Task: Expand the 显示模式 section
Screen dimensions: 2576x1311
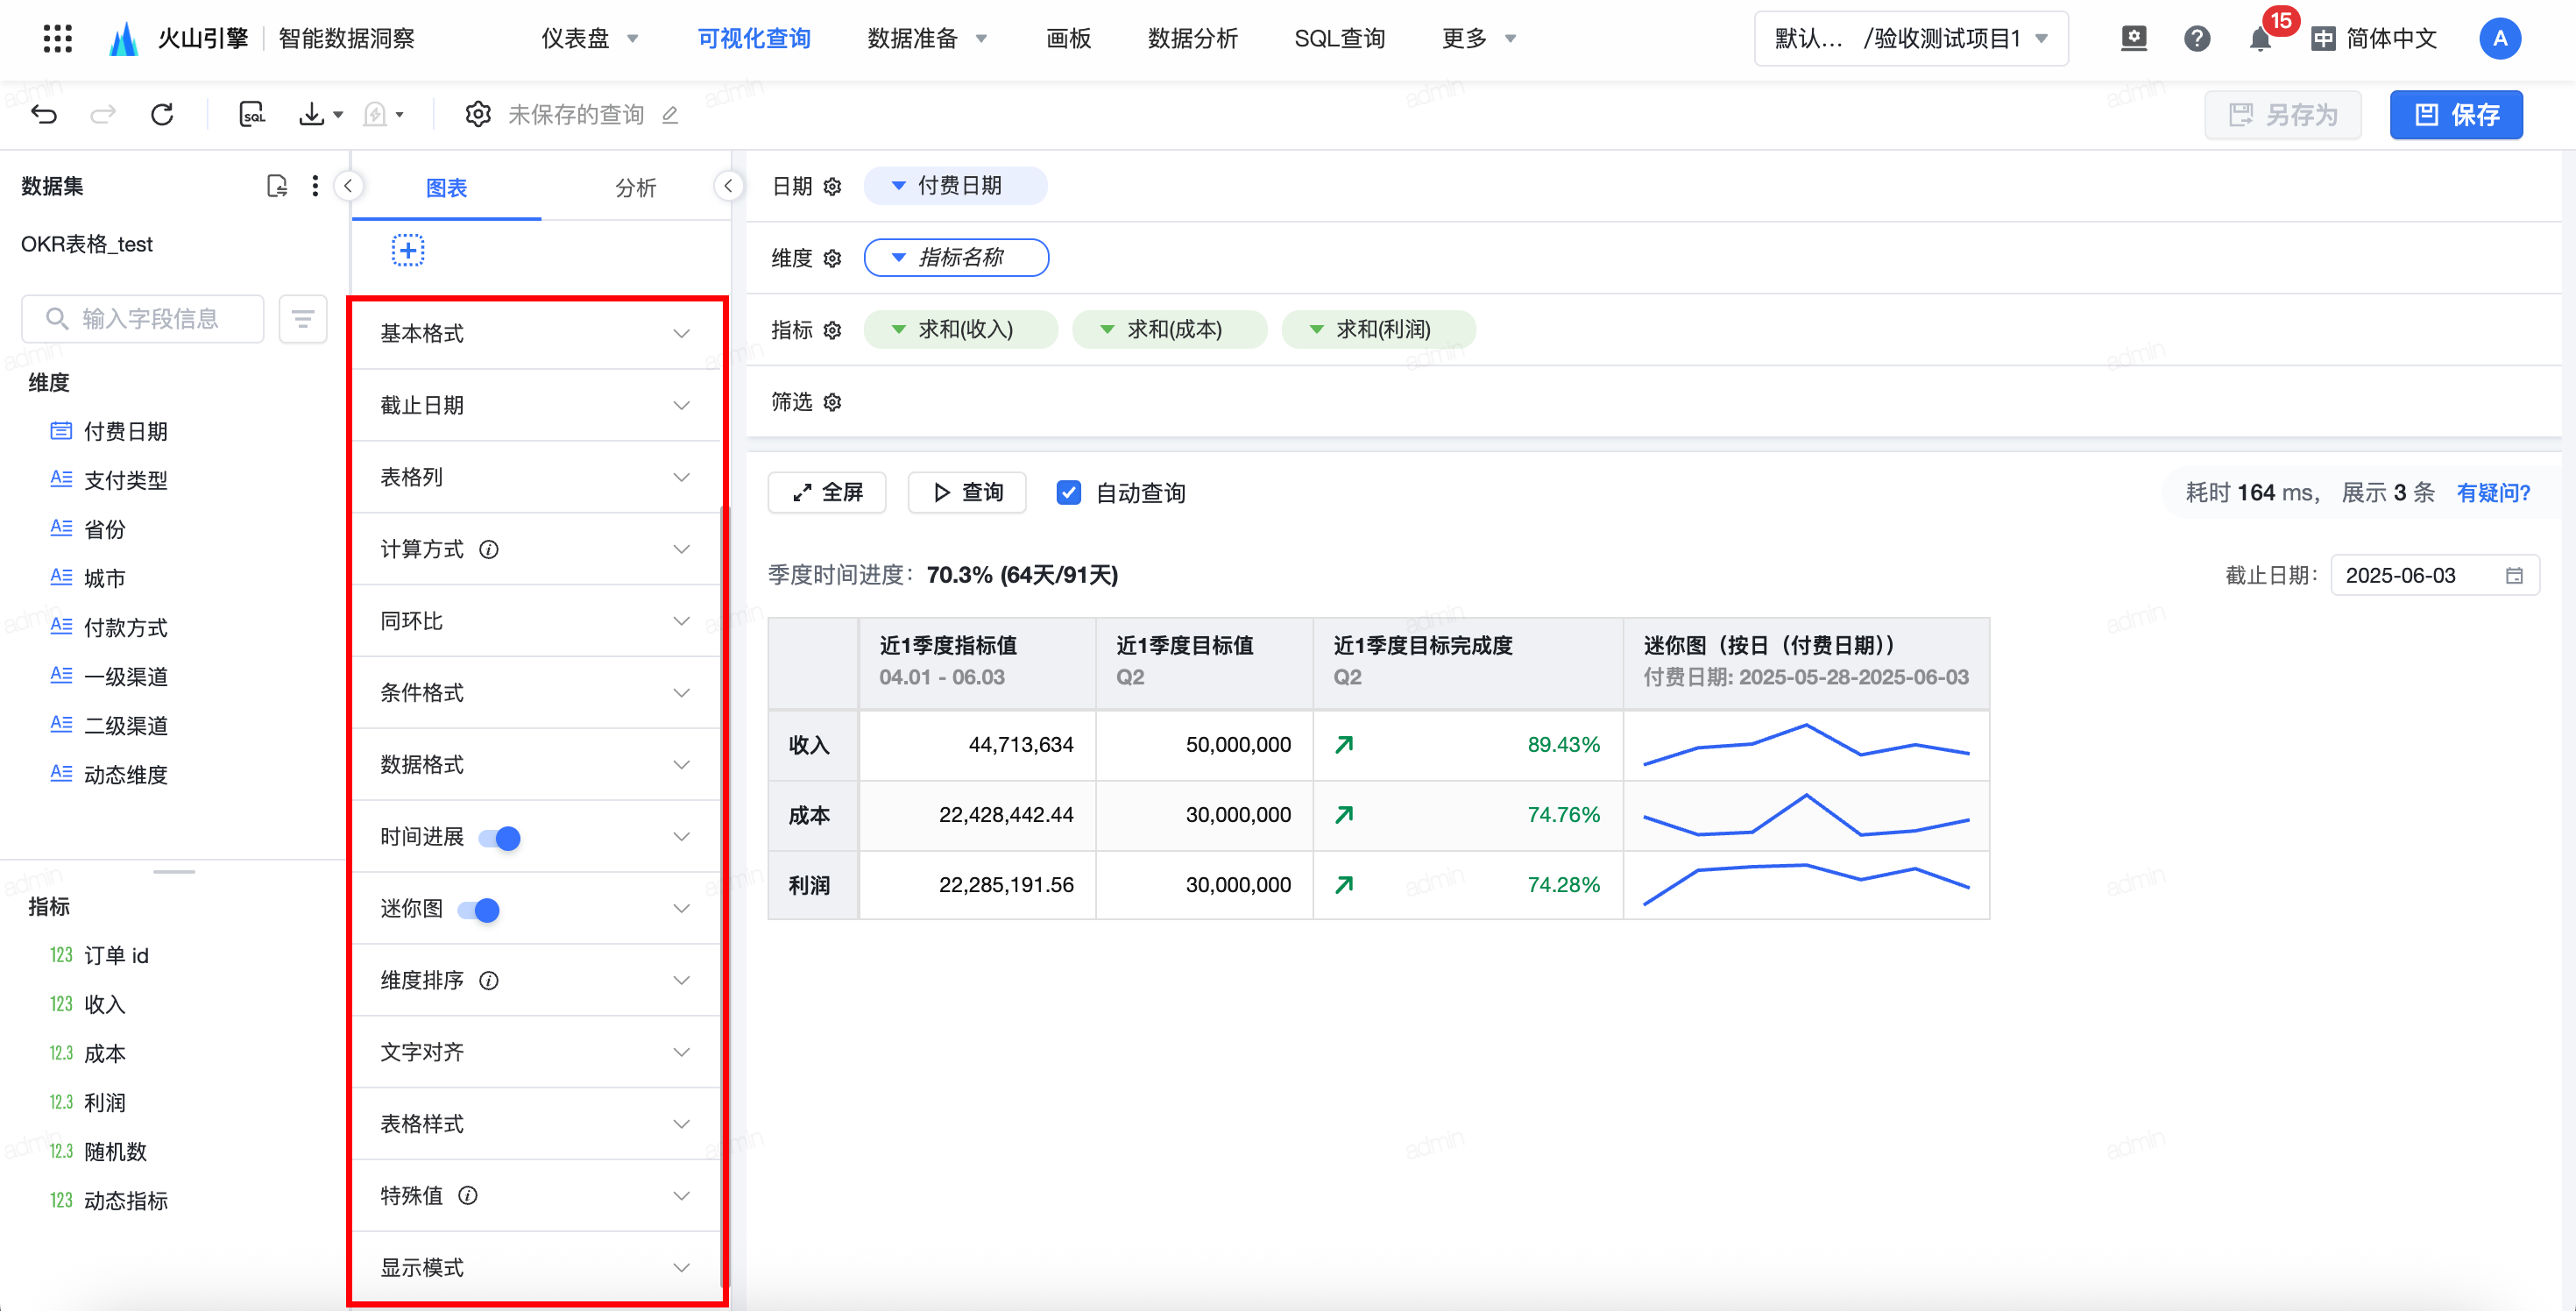Action: pyautogui.click(x=536, y=1267)
